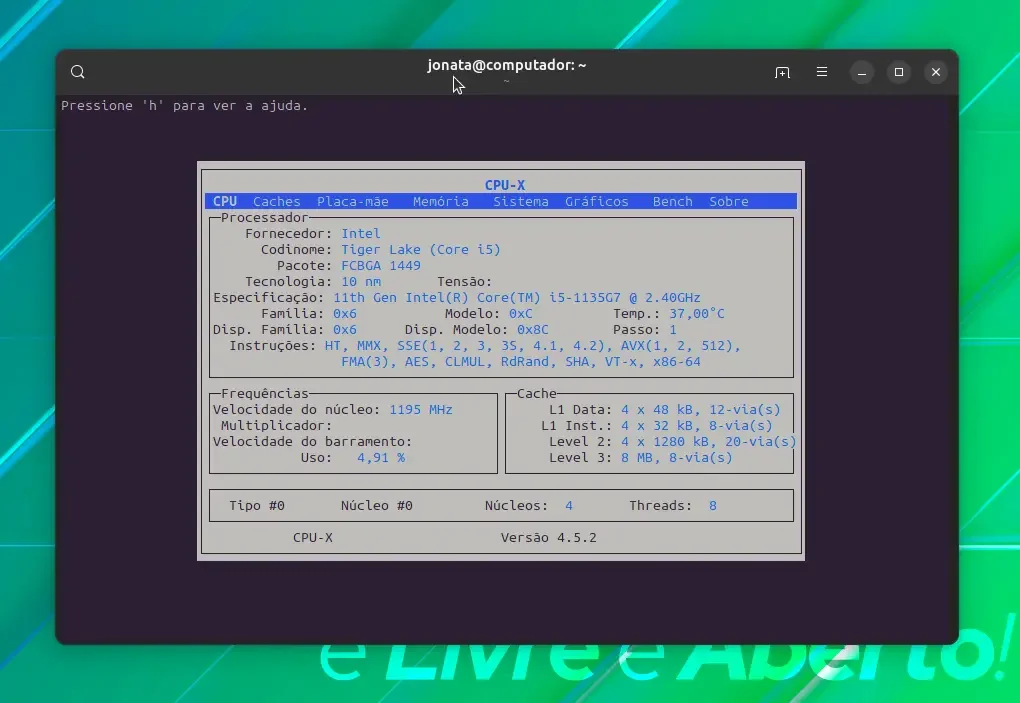Click the Threads count 8

[x=713, y=506]
